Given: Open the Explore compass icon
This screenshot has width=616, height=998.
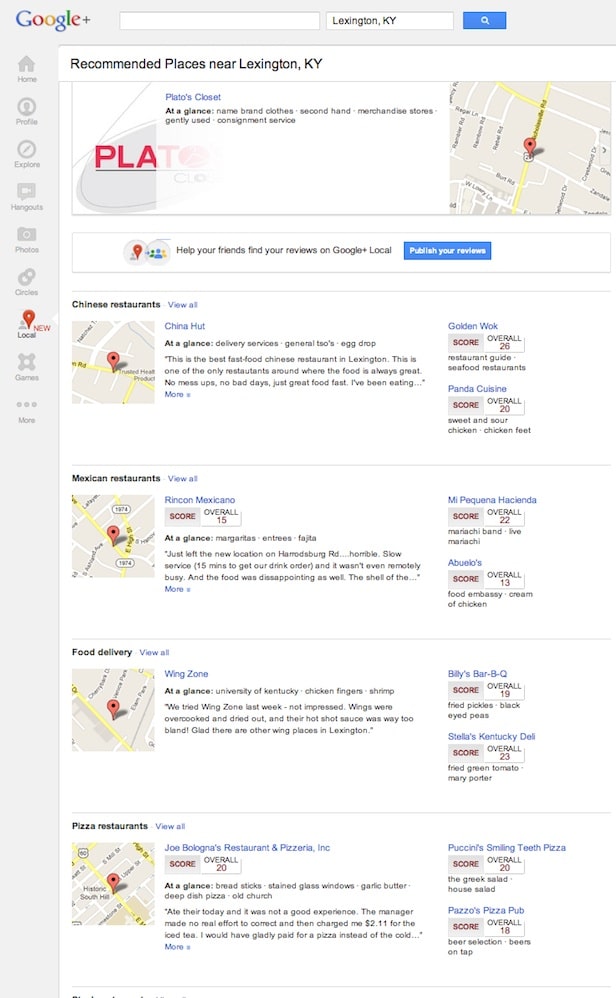Looking at the screenshot, I should tap(27, 153).
